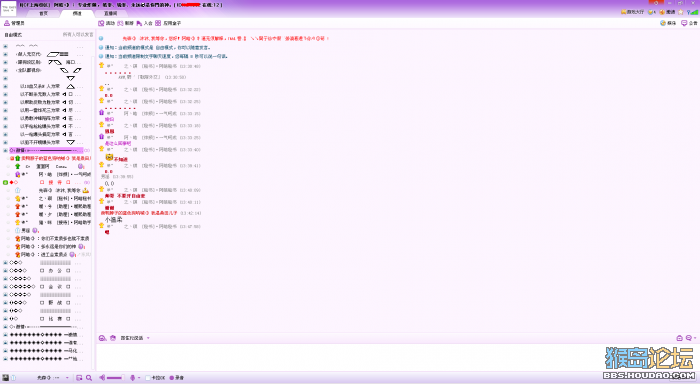Select the 办公 channel name
This screenshot has height=384, width=700.
pyautogui.click(x=55, y=271)
